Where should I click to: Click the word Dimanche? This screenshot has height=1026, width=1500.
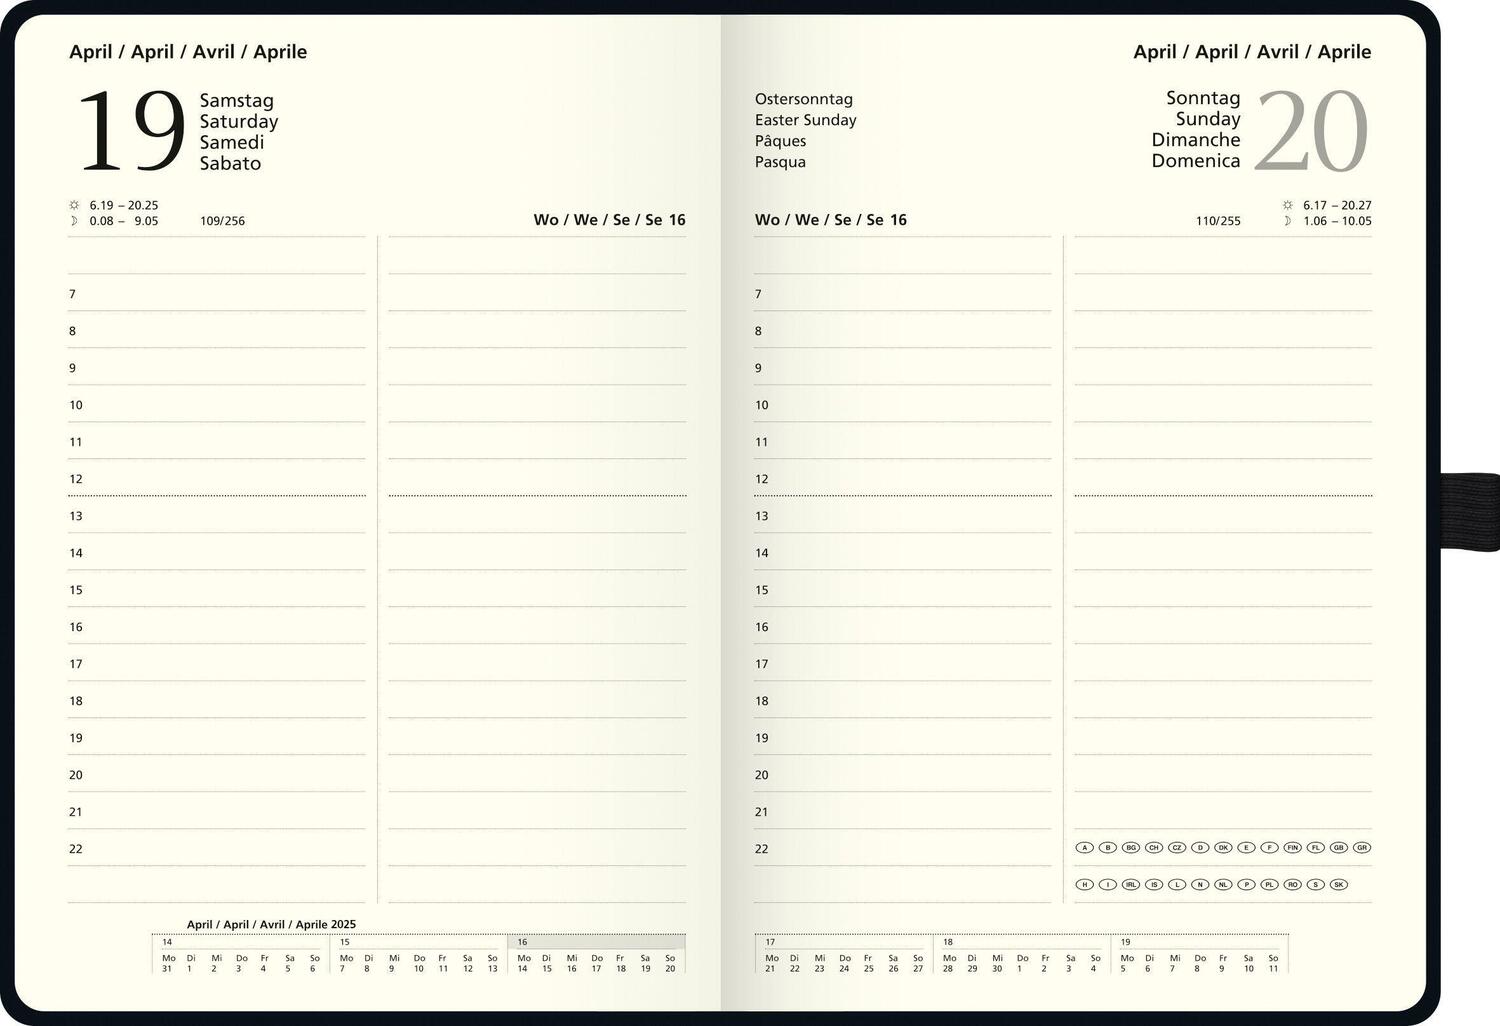point(1196,140)
